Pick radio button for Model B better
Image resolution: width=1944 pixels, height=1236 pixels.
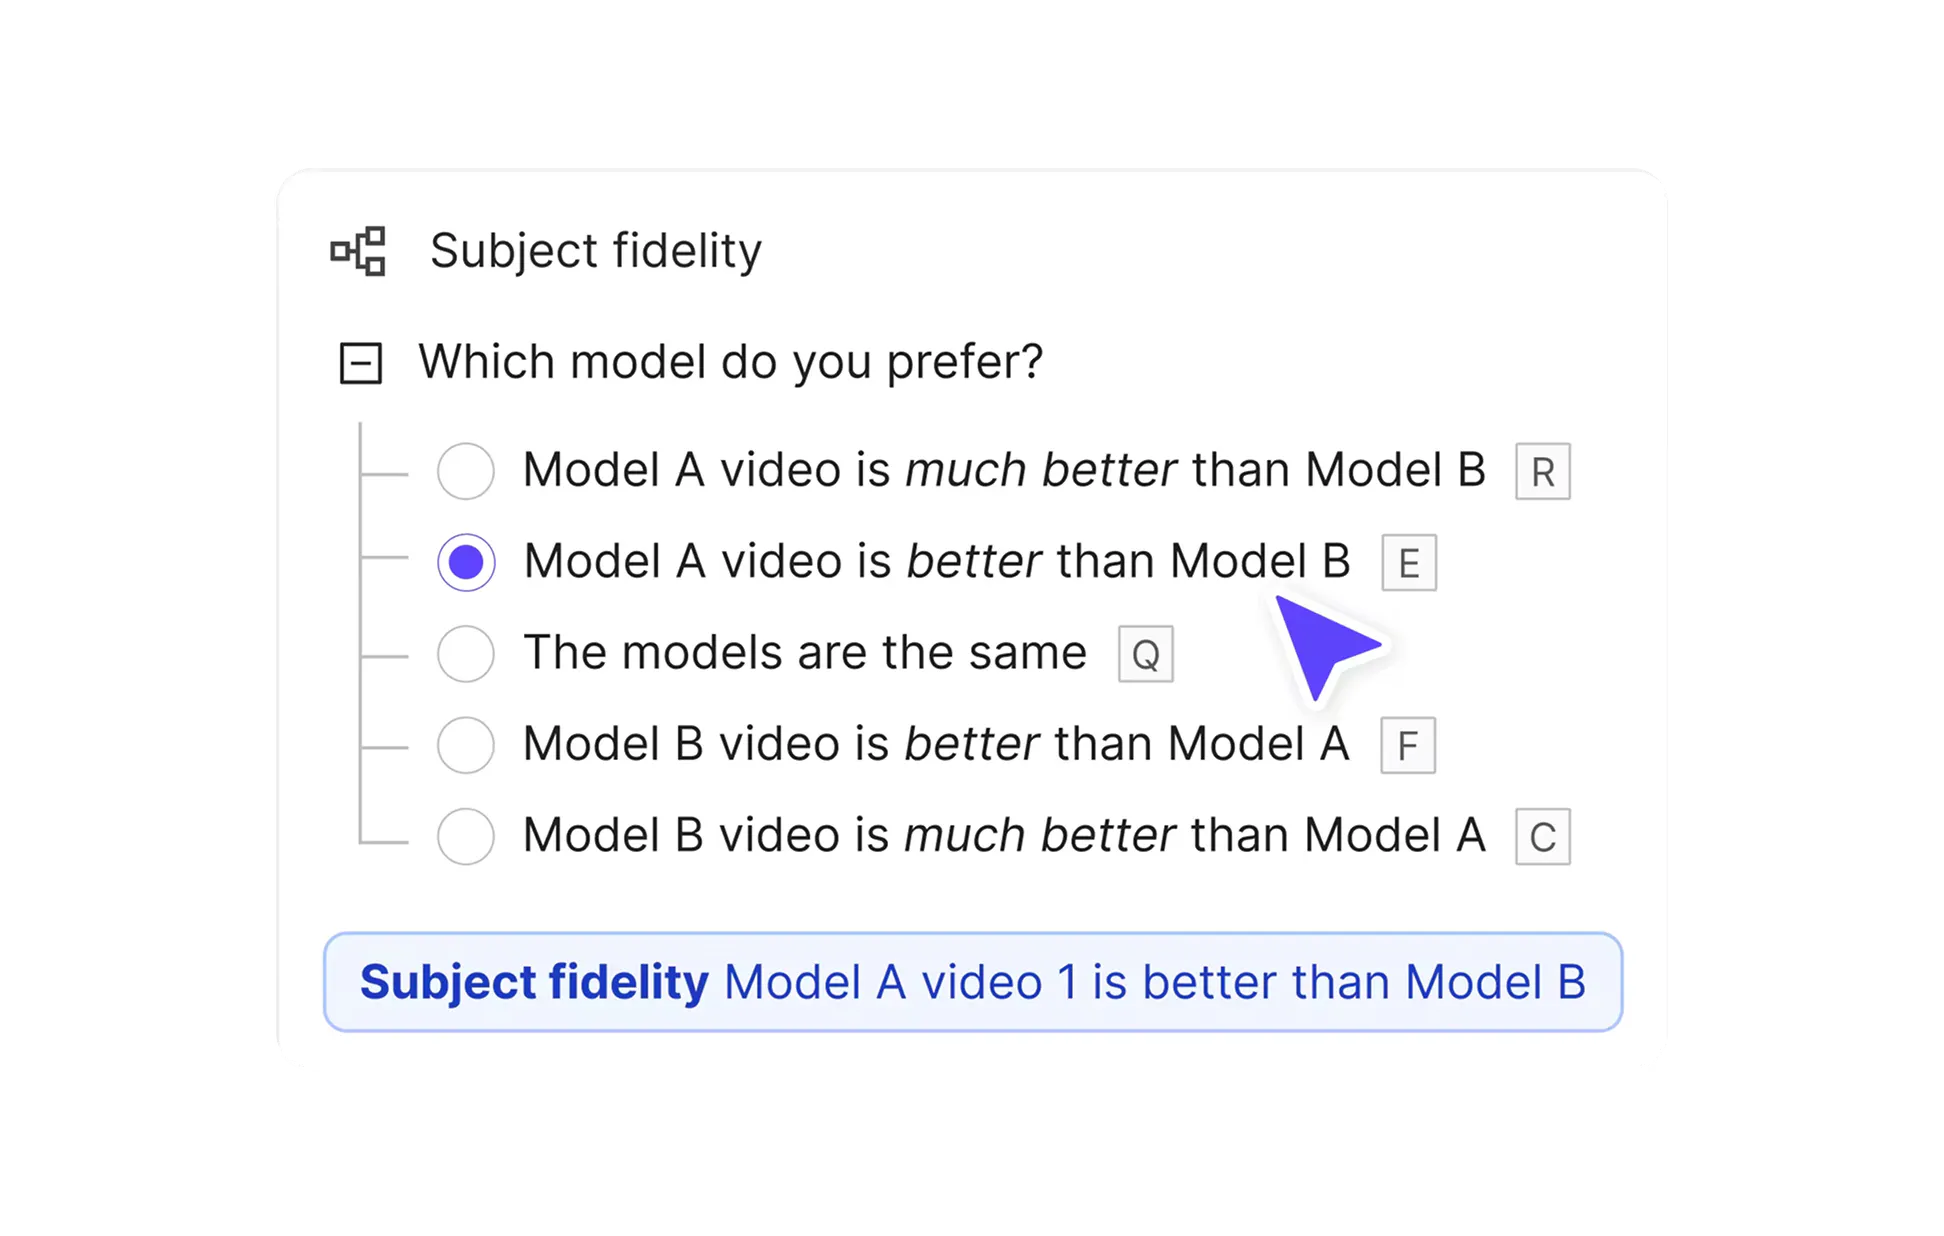466,745
